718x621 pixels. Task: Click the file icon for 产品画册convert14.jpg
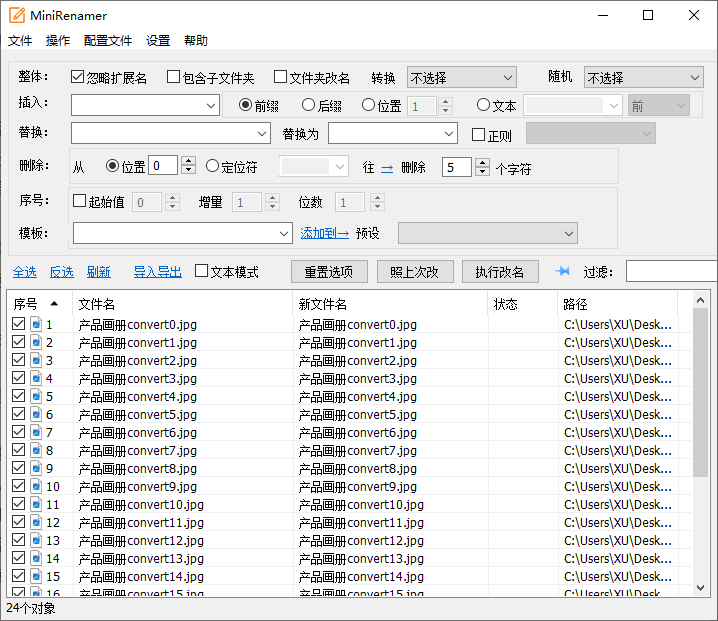coord(36,576)
